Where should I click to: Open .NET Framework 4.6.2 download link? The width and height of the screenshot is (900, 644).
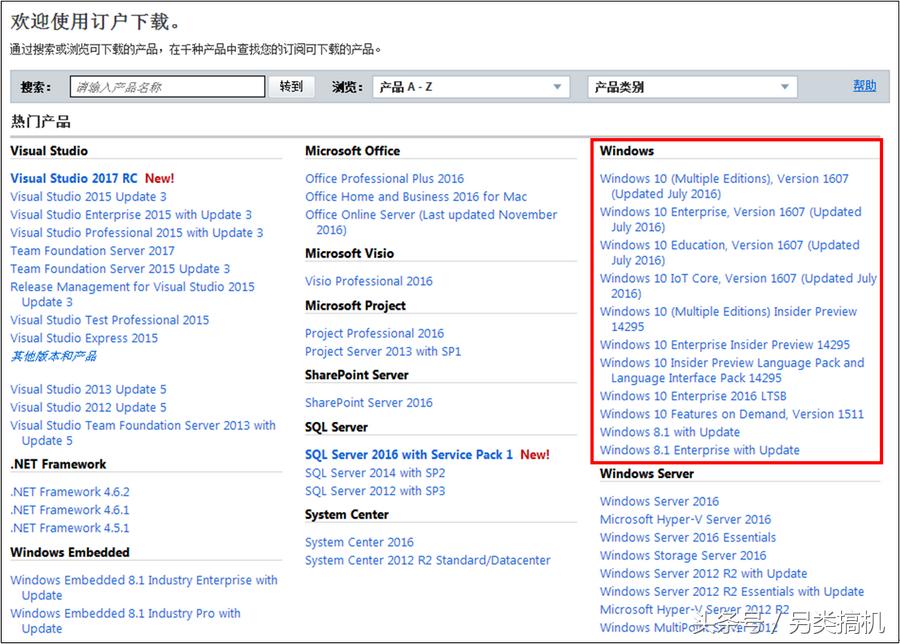(x=69, y=491)
